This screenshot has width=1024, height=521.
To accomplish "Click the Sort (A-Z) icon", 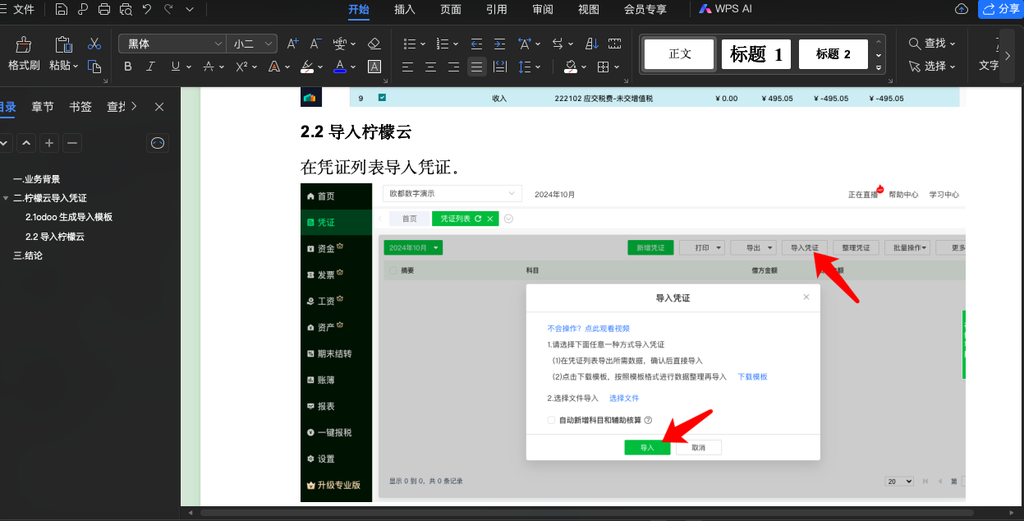I will pos(592,44).
